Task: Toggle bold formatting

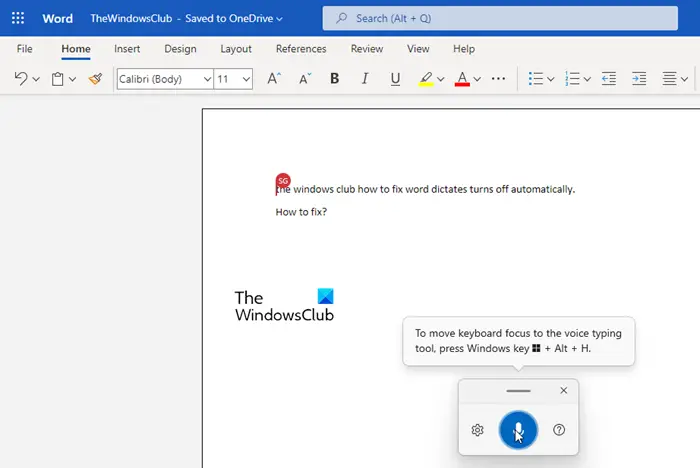Action: pyautogui.click(x=334, y=79)
